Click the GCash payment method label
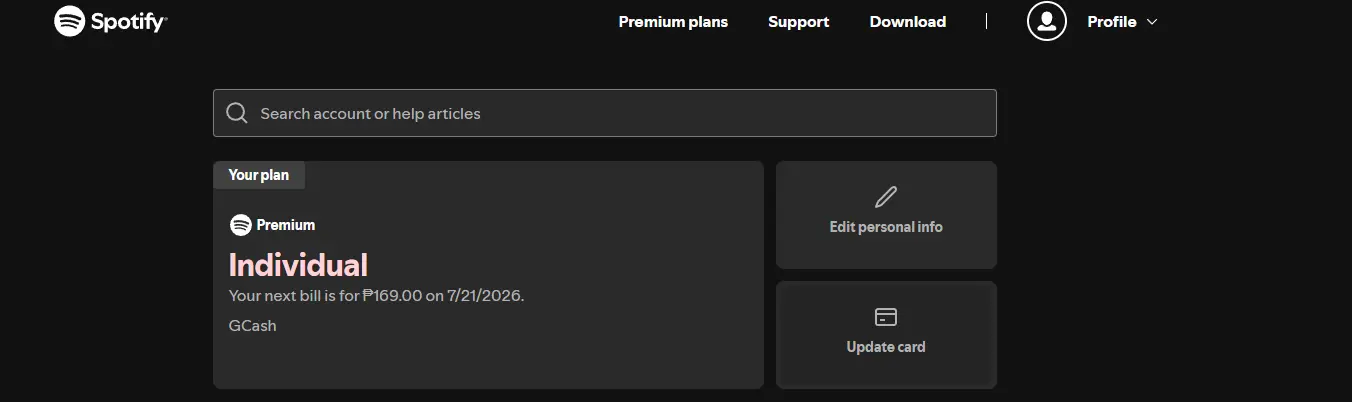The width and height of the screenshot is (1352, 402). click(252, 325)
